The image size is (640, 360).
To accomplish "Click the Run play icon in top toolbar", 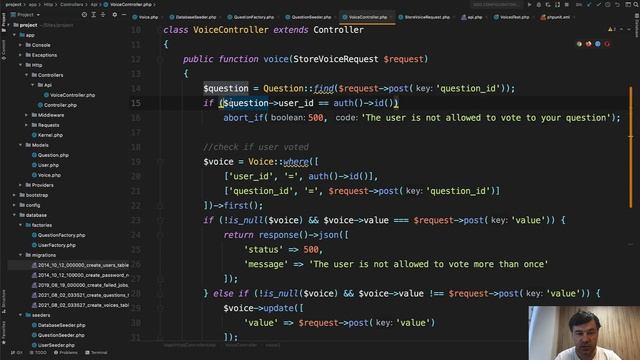I will [x=529, y=4].
